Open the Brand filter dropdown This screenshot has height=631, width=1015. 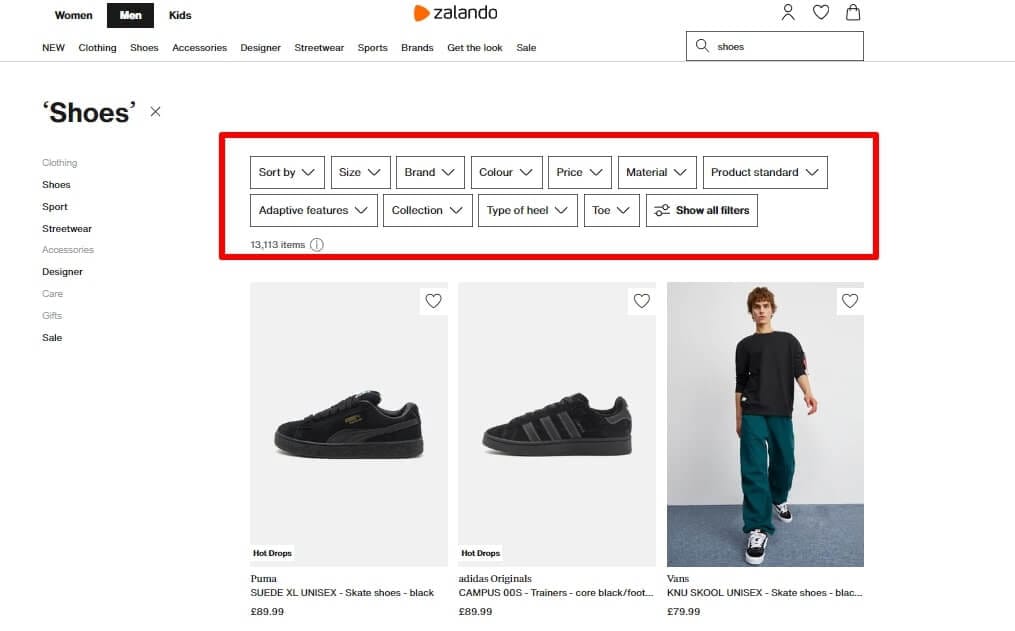click(430, 172)
